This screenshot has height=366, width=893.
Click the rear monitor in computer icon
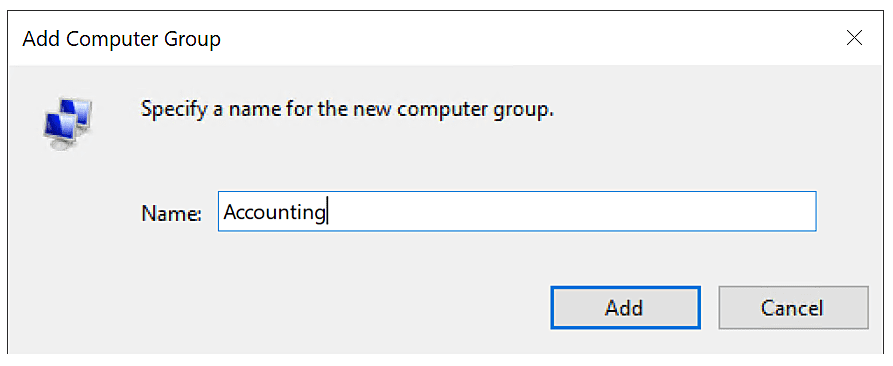[x=79, y=113]
